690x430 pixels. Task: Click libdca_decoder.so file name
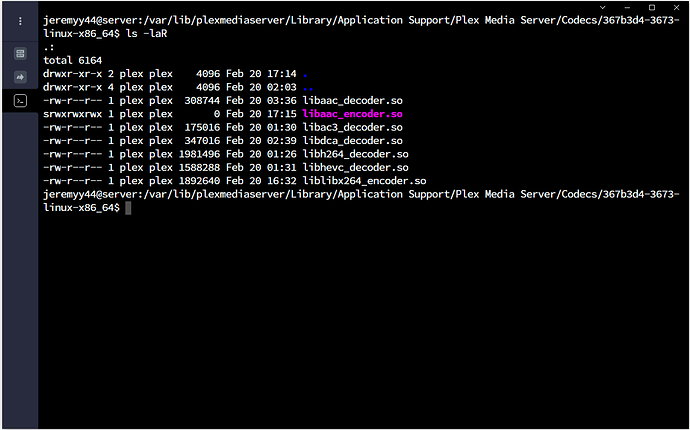pyautogui.click(x=352, y=141)
